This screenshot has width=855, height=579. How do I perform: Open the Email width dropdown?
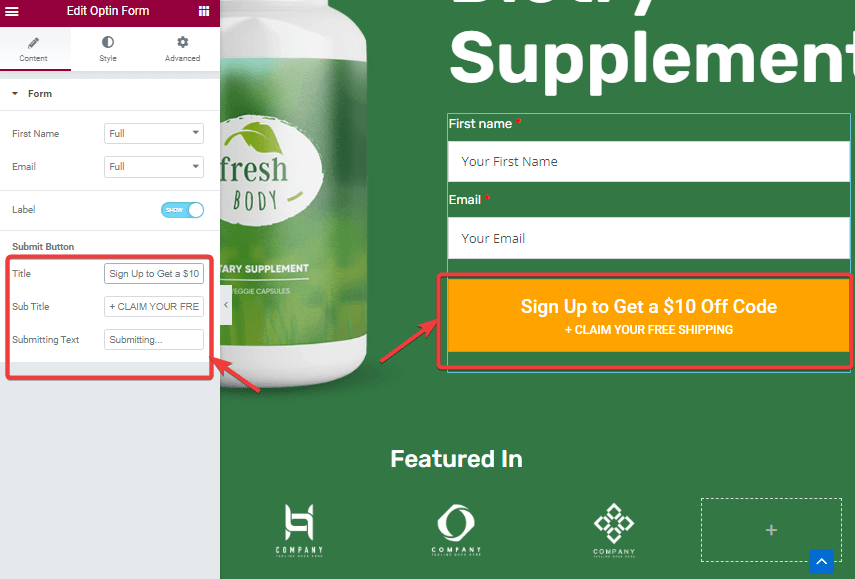click(x=154, y=167)
